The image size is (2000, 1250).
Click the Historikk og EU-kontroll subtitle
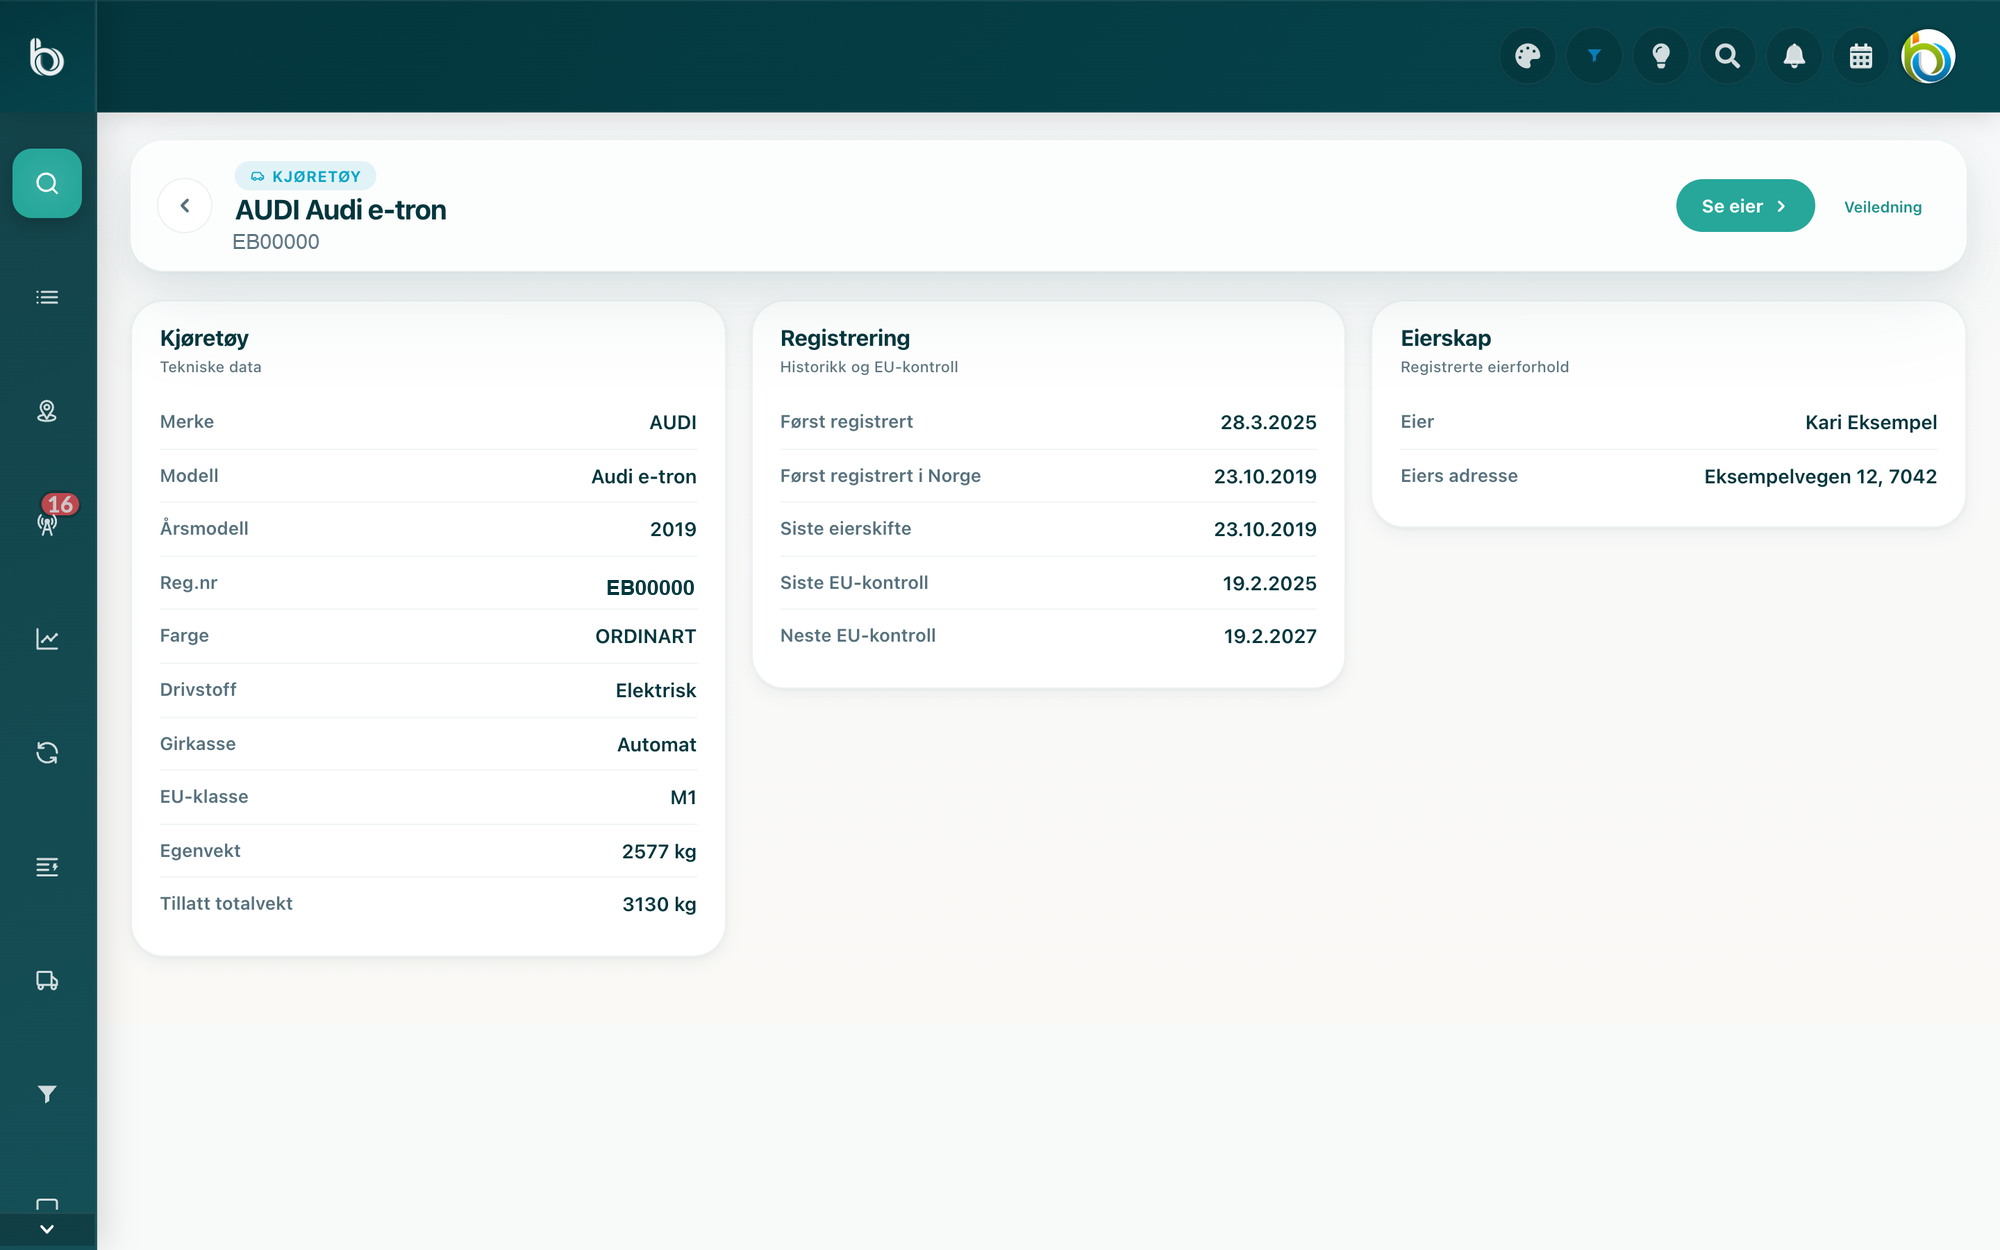point(869,367)
